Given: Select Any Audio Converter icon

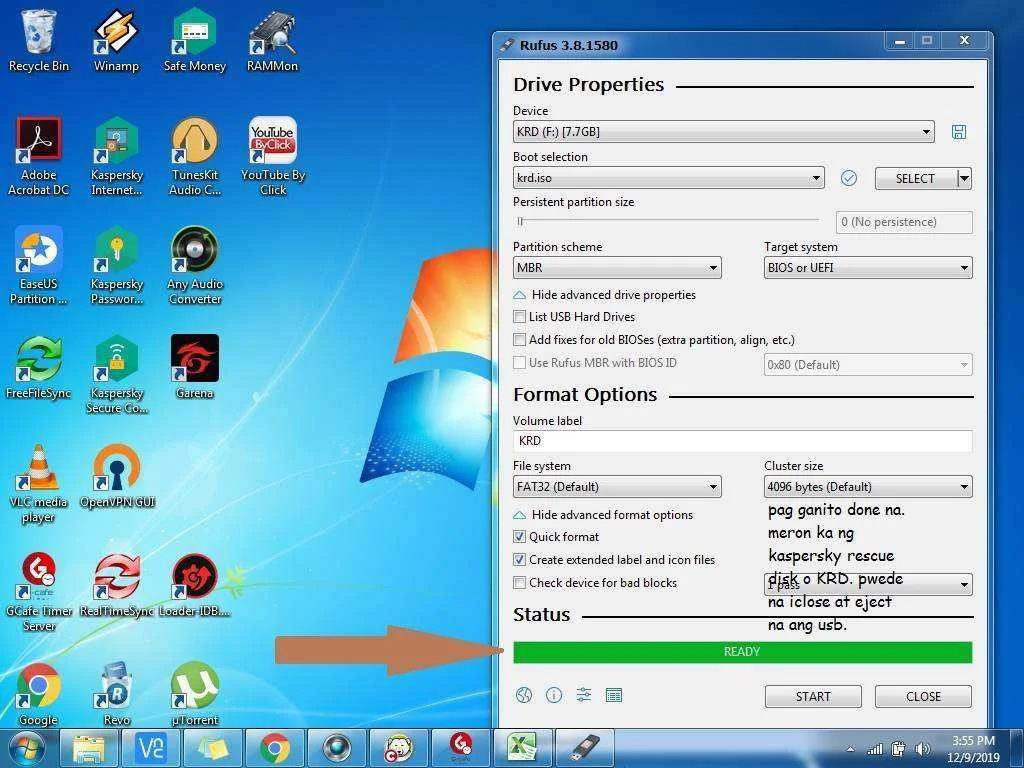Looking at the screenshot, I should [195, 266].
